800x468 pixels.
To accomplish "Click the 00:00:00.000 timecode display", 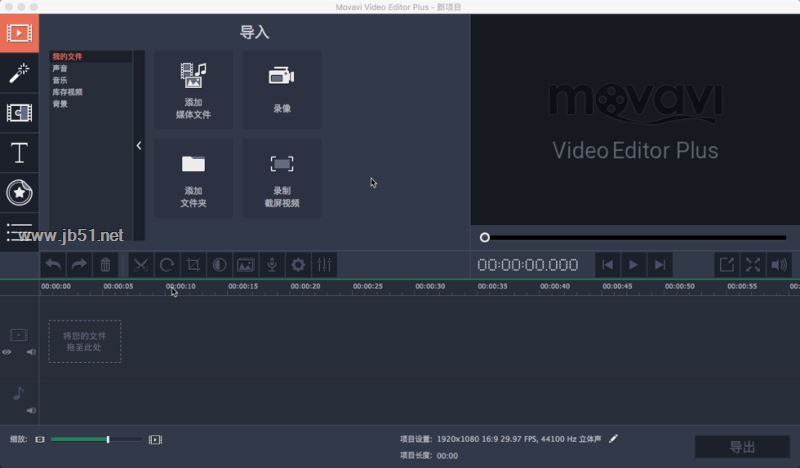I will point(528,265).
